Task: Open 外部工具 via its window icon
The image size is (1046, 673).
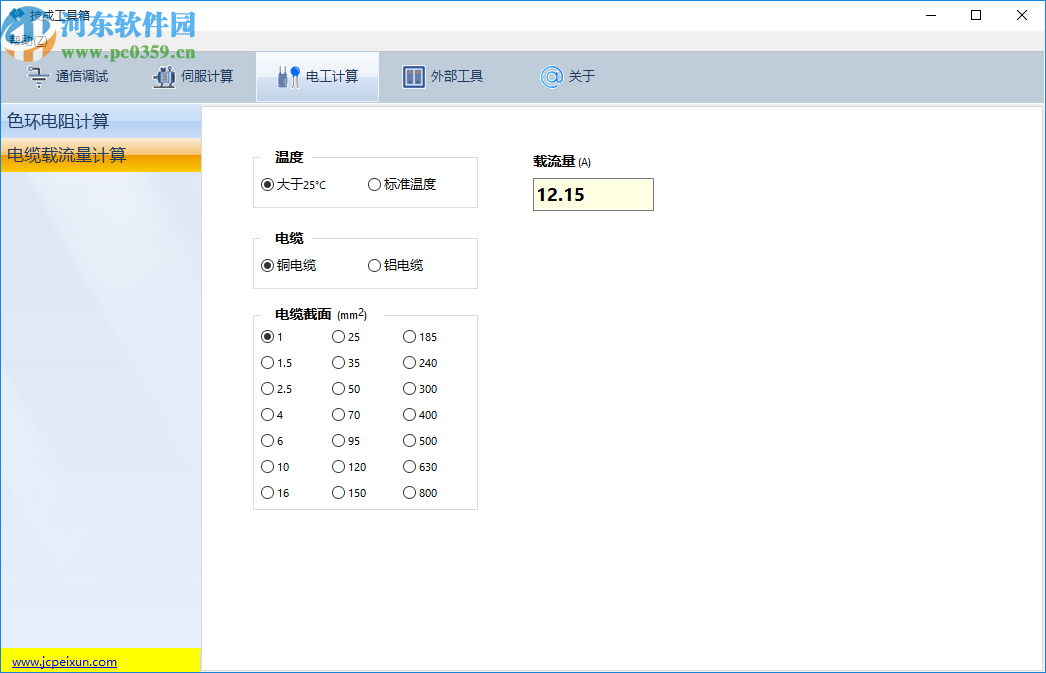Action: click(x=415, y=76)
